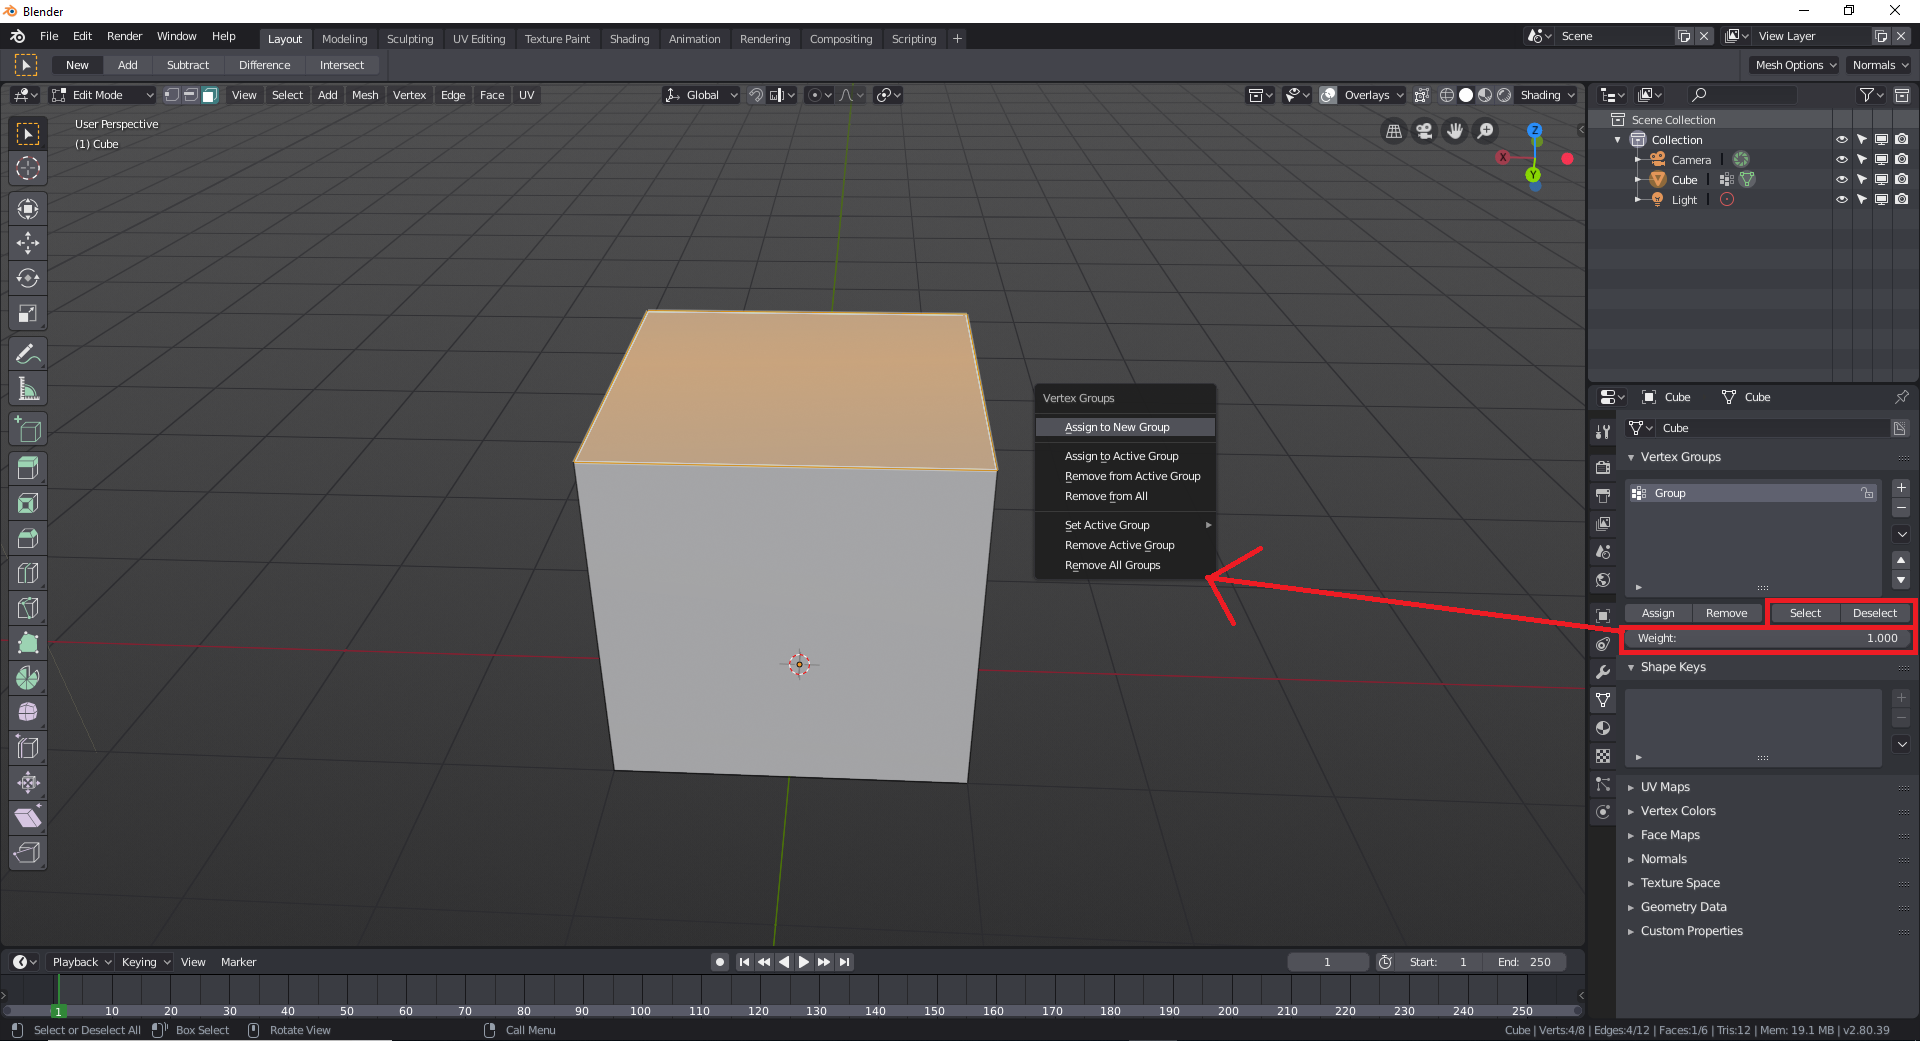
Task: Select the Measure tool
Action: click(x=28, y=389)
